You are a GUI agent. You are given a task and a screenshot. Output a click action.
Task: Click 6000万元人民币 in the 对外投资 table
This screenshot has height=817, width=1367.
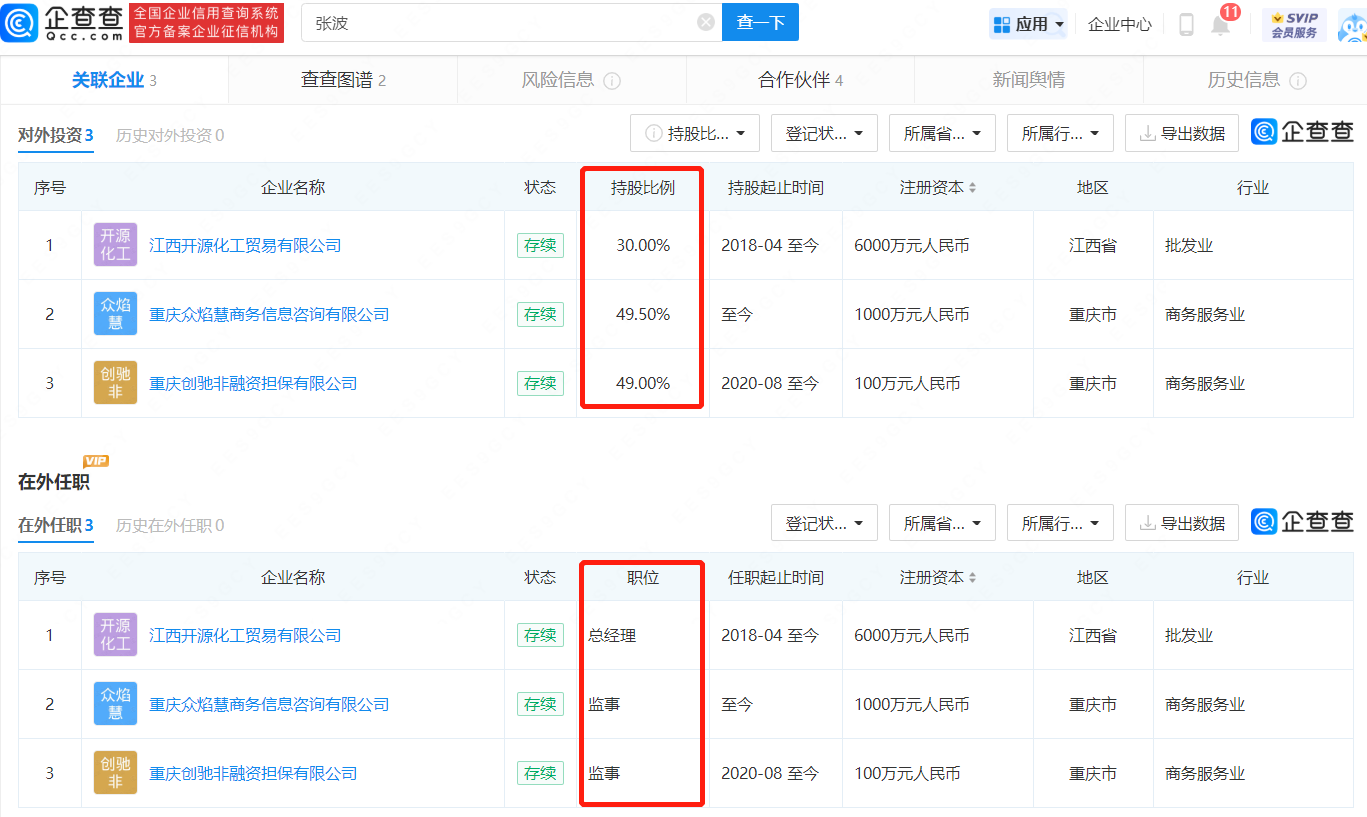pyautogui.click(x=912, y=245)
